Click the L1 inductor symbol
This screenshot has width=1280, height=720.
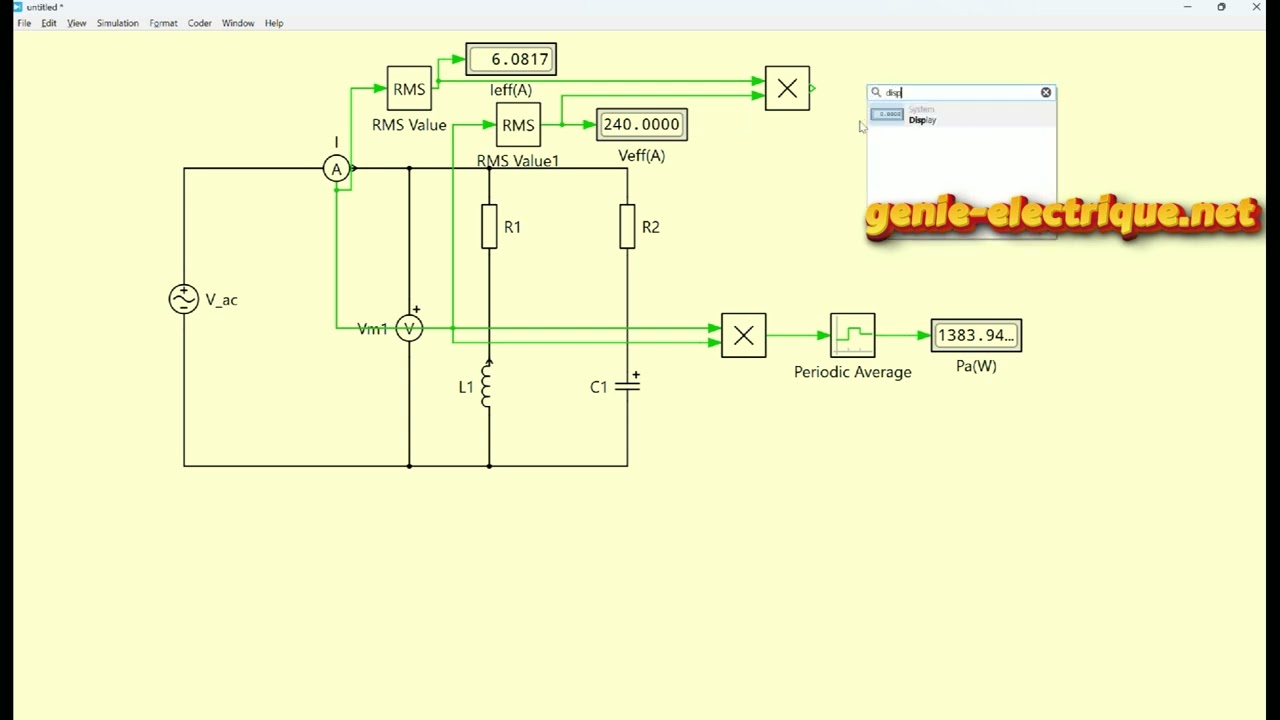487,385
